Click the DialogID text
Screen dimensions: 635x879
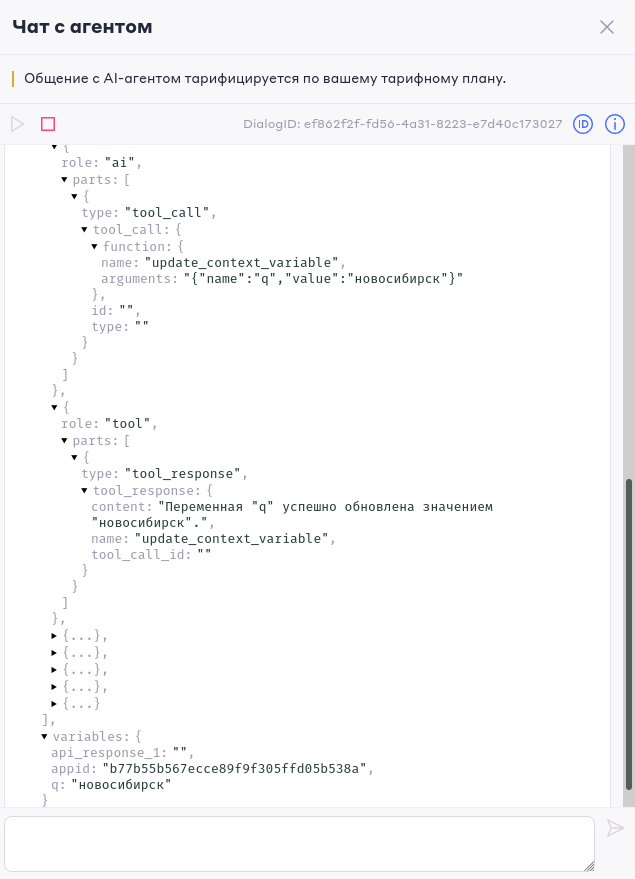402,124
